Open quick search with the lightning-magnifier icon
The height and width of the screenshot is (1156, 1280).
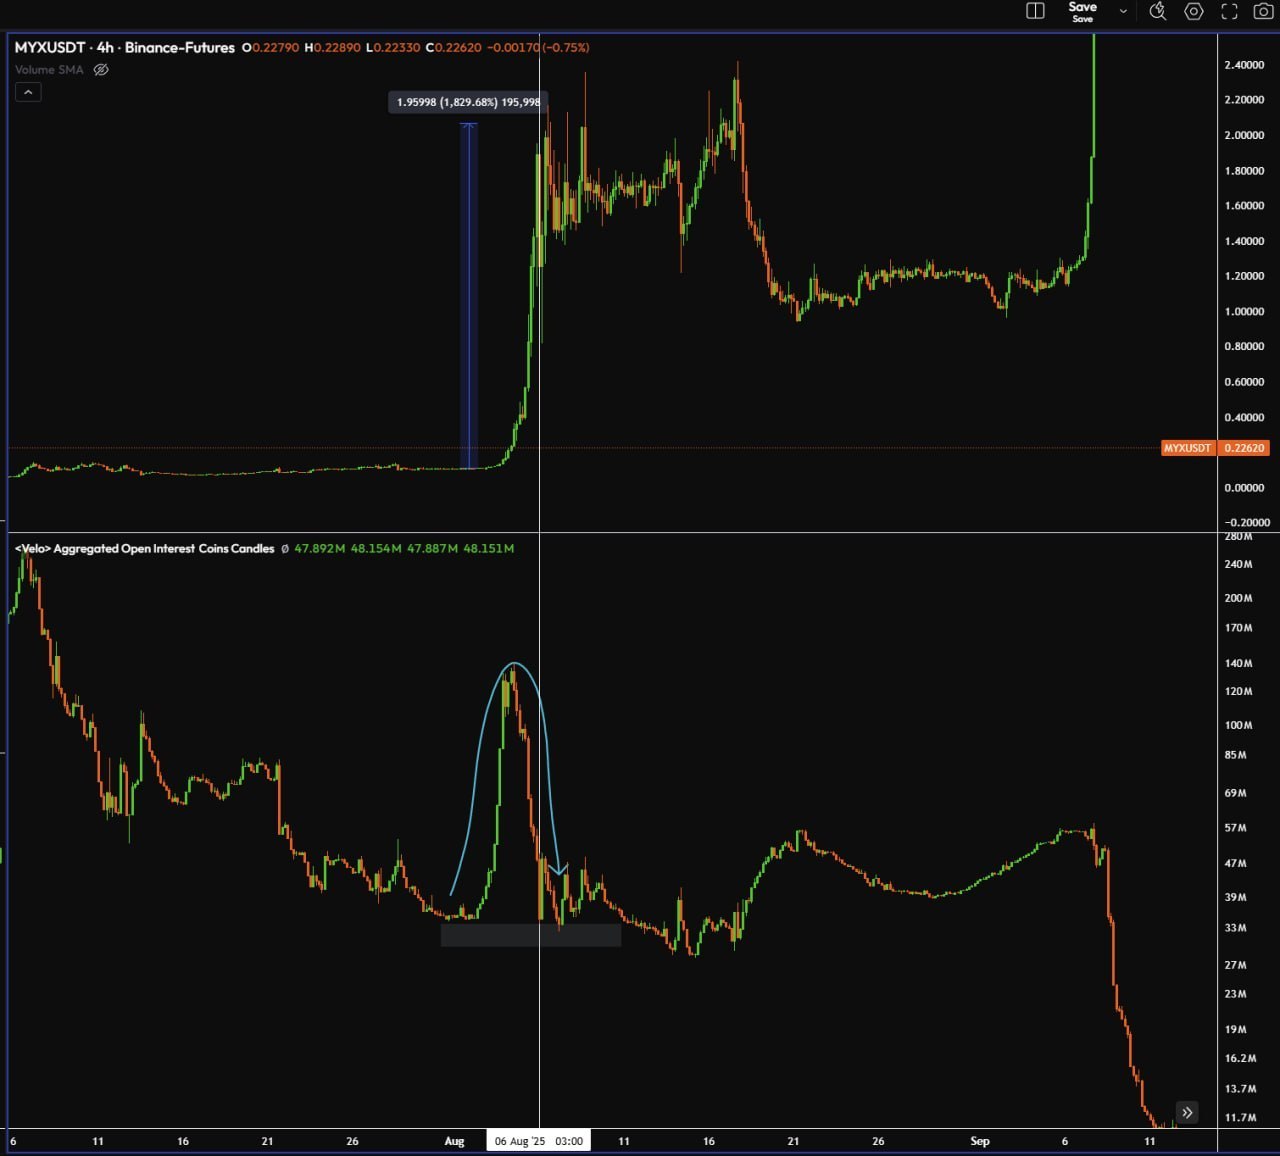[x=1158, y=10]
